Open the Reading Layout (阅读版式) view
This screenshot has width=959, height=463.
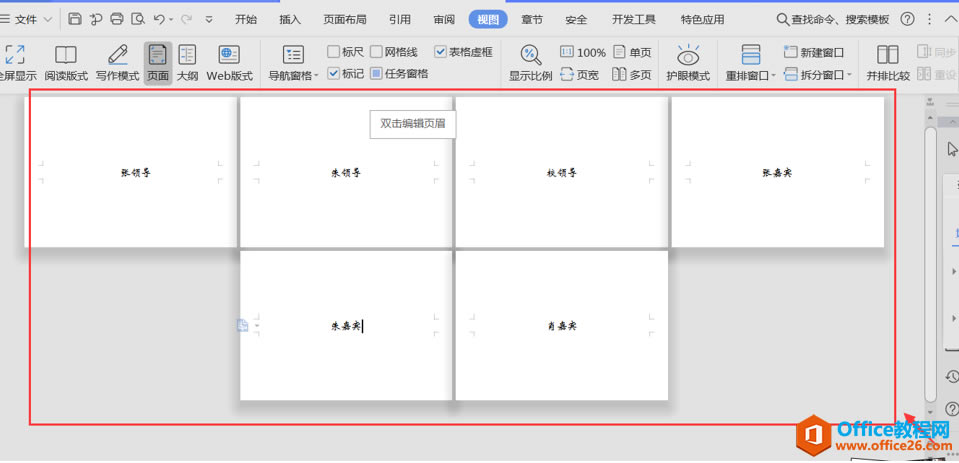click(x=66, y=63)
